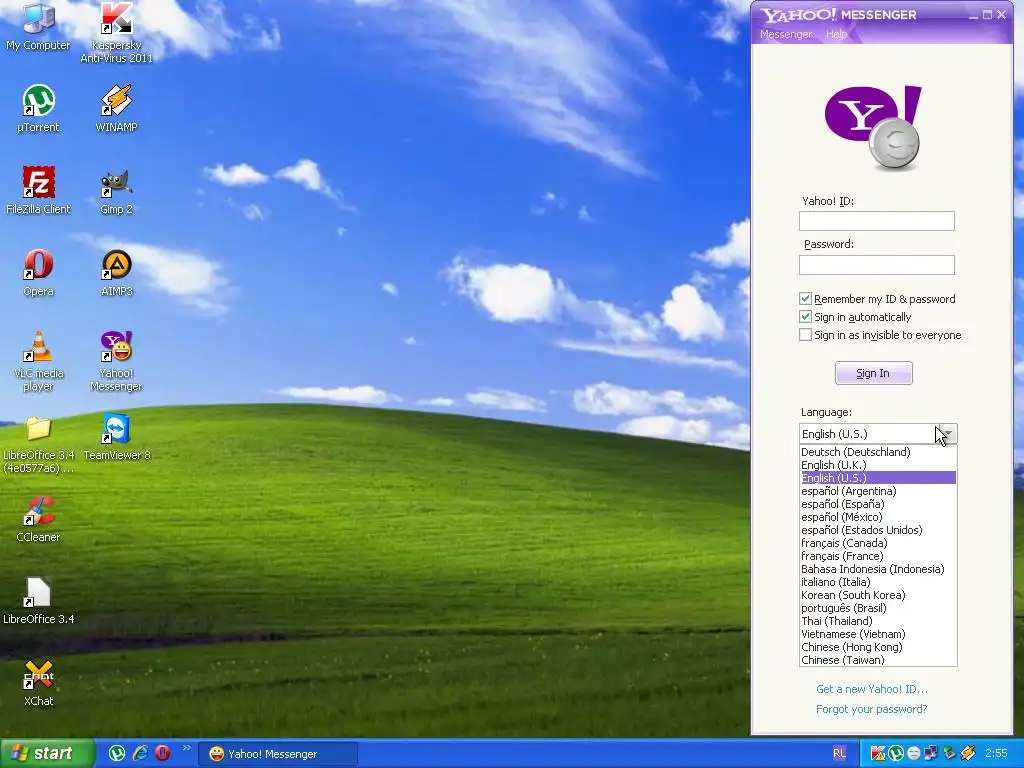Focus the Password input field
Image resolution: width=1024 pixels, height=768 pixels.
click(876, 264)
